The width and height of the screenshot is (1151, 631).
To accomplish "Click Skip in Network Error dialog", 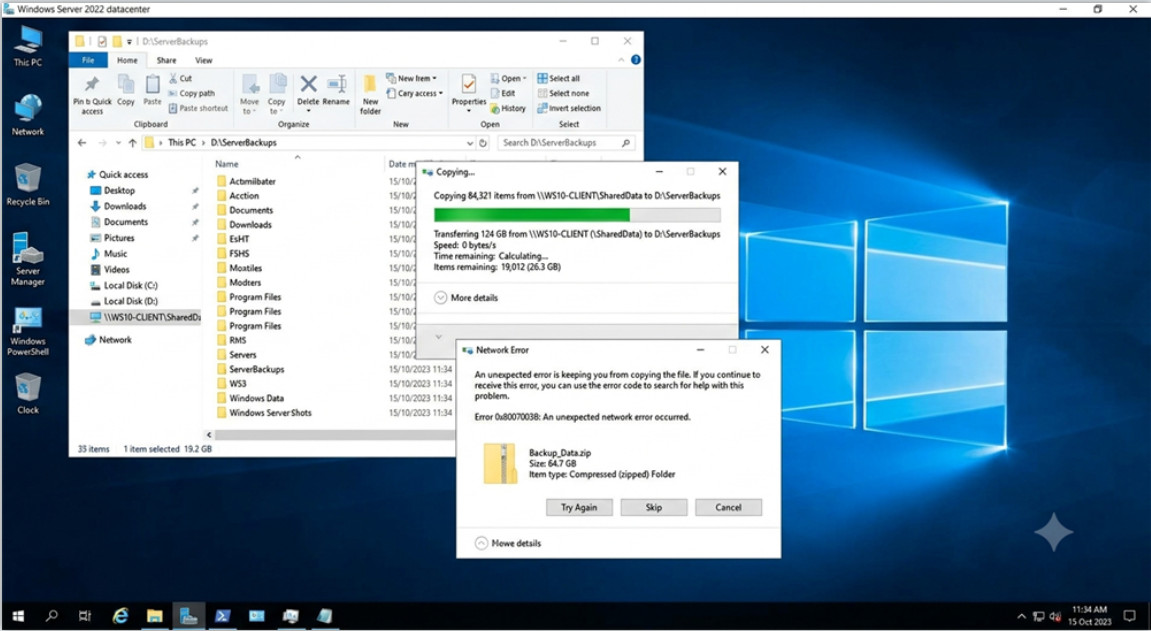I will click(x=654, y=507).
